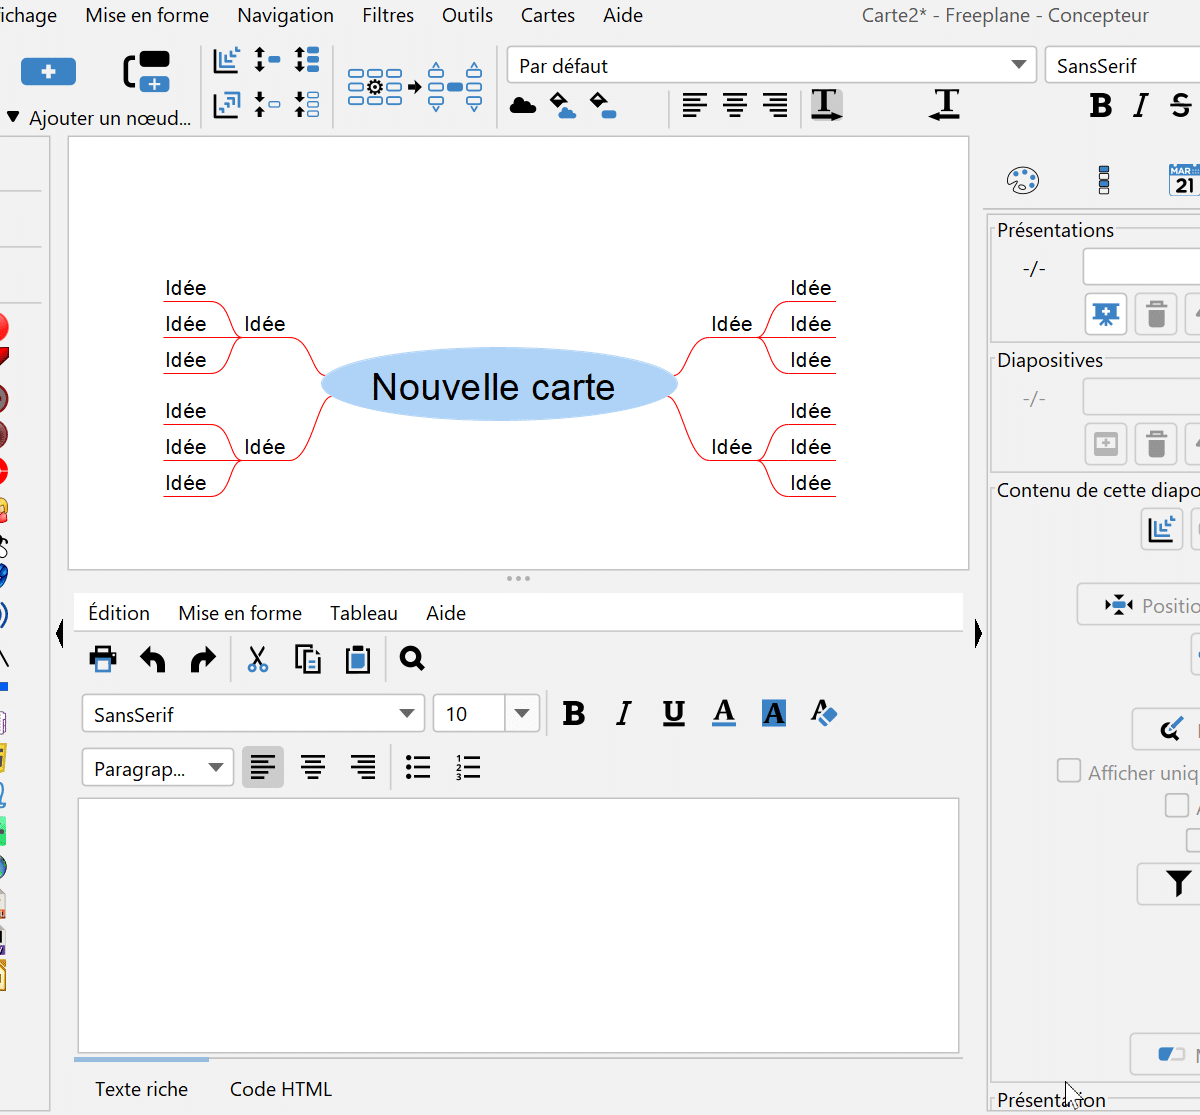Toggle underline in the note editor
The height and width of the screenshot is (1115, 1200).
coord(674,714)
